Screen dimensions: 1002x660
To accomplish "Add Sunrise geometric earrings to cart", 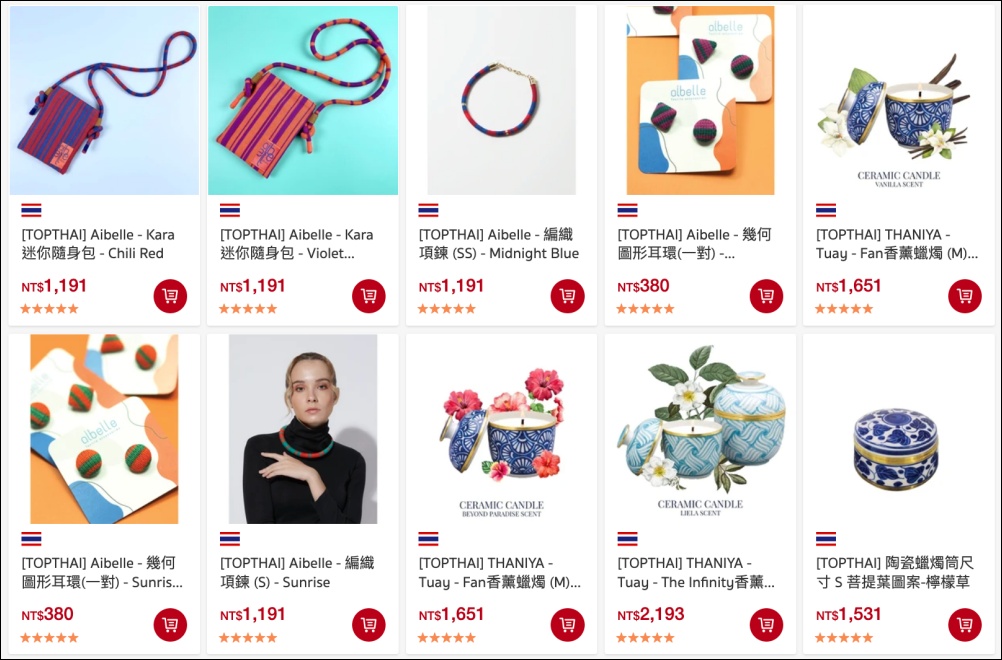I will tap(170, 624).
